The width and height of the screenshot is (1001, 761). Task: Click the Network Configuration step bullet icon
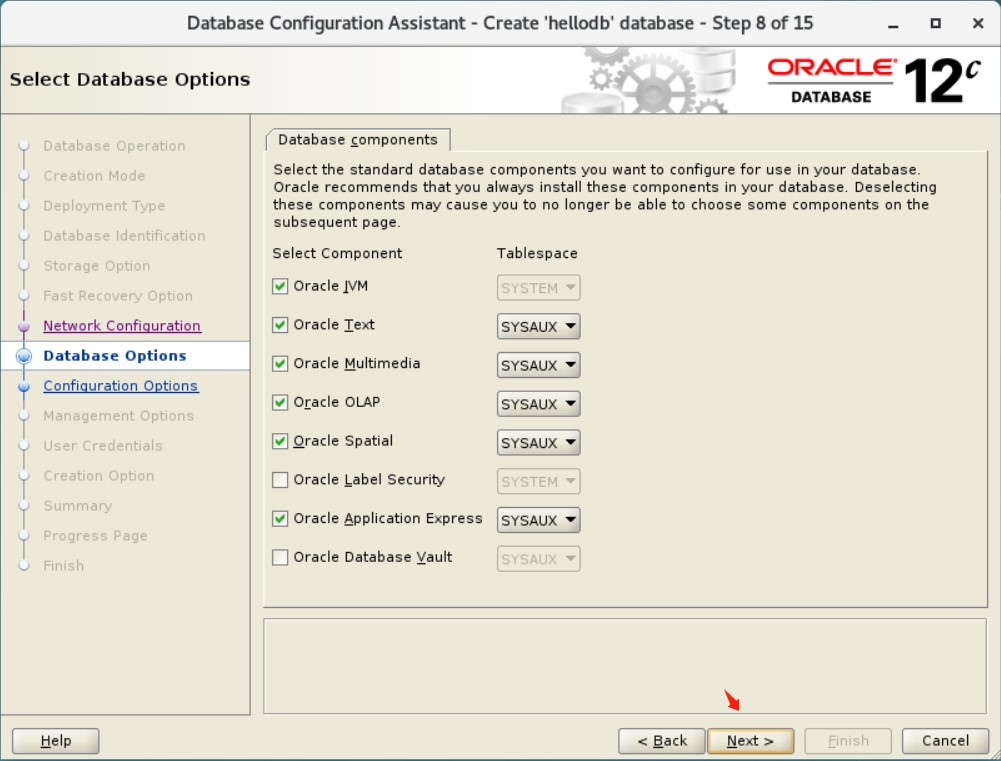(x=24, y=326)
